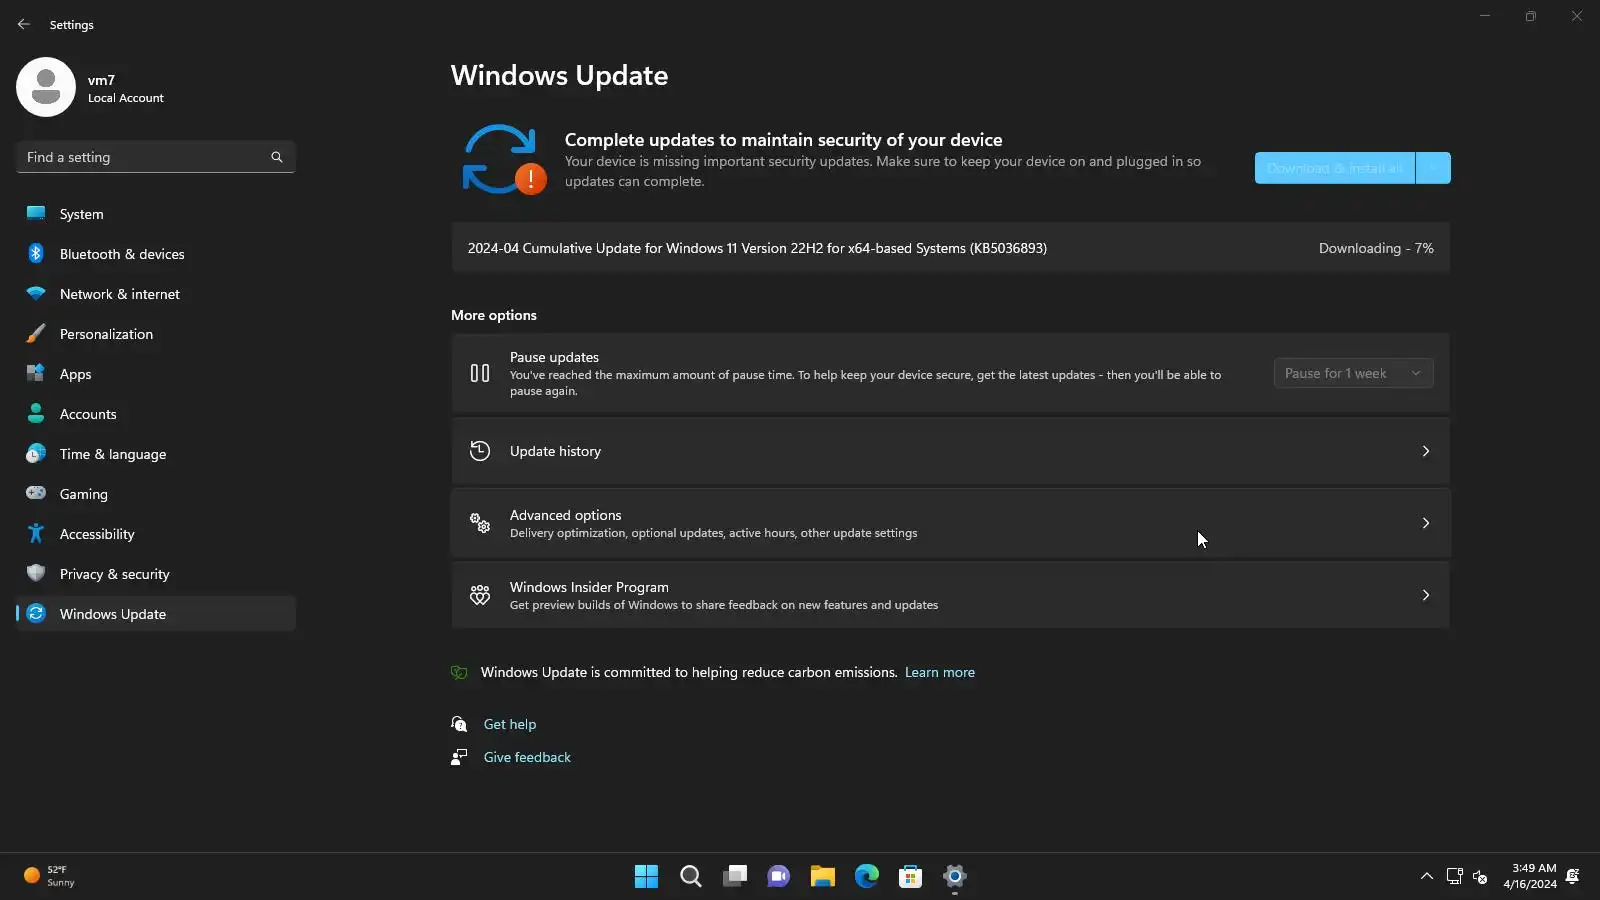1600x900 pixels.
Task: Open Personalization settings page
Action: (156, 334)
